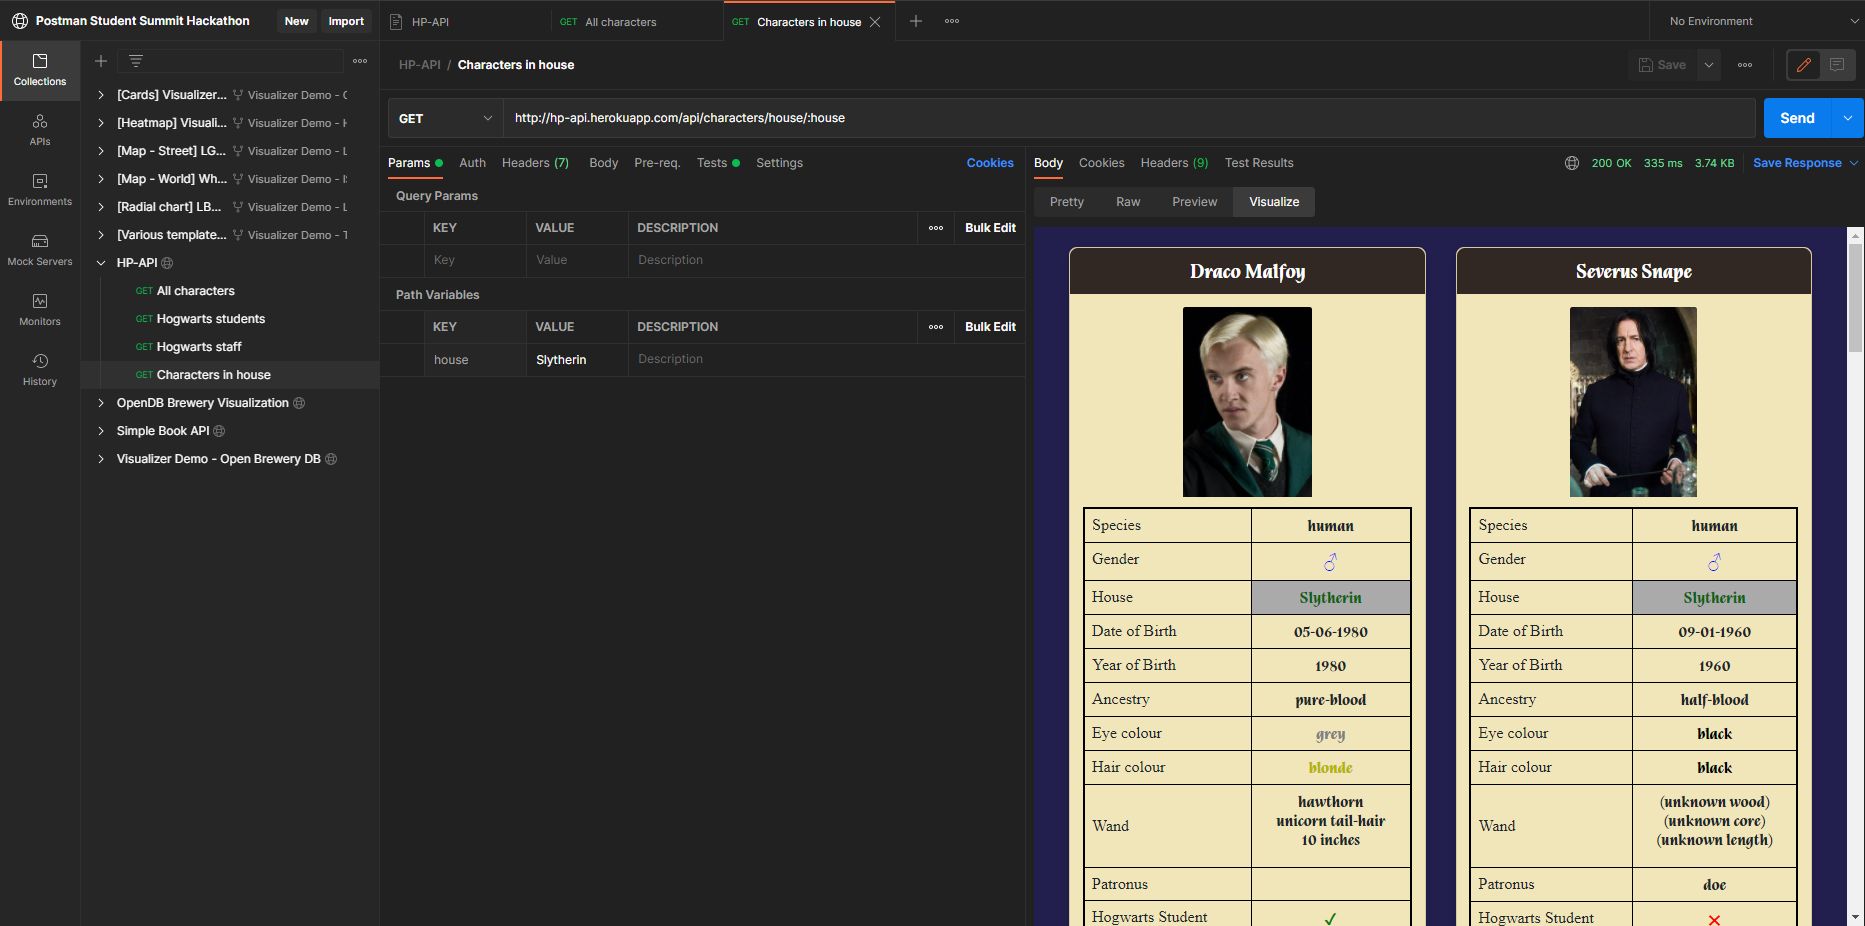Expand Visualizer Demo - Open Brewery DB collection
The height and width of the screenshot is (926, 1865).
tap(101, 459)
